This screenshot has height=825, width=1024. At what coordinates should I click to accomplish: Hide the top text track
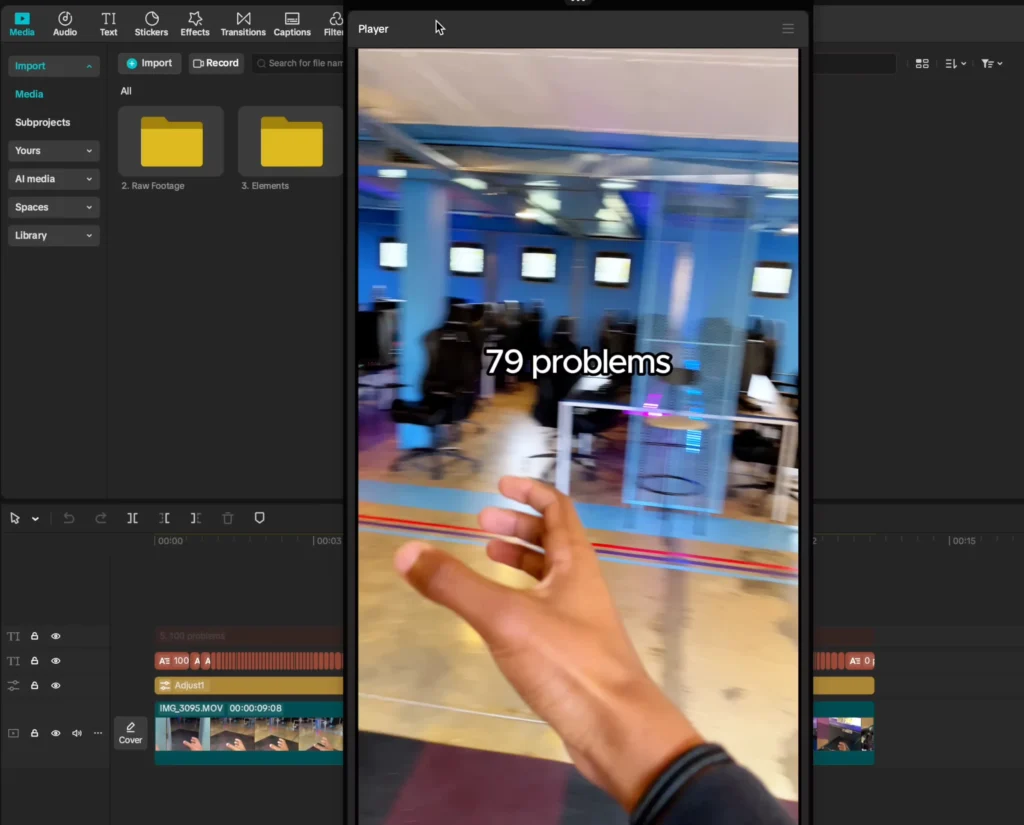pyautogui.click(x=56, y=636)
